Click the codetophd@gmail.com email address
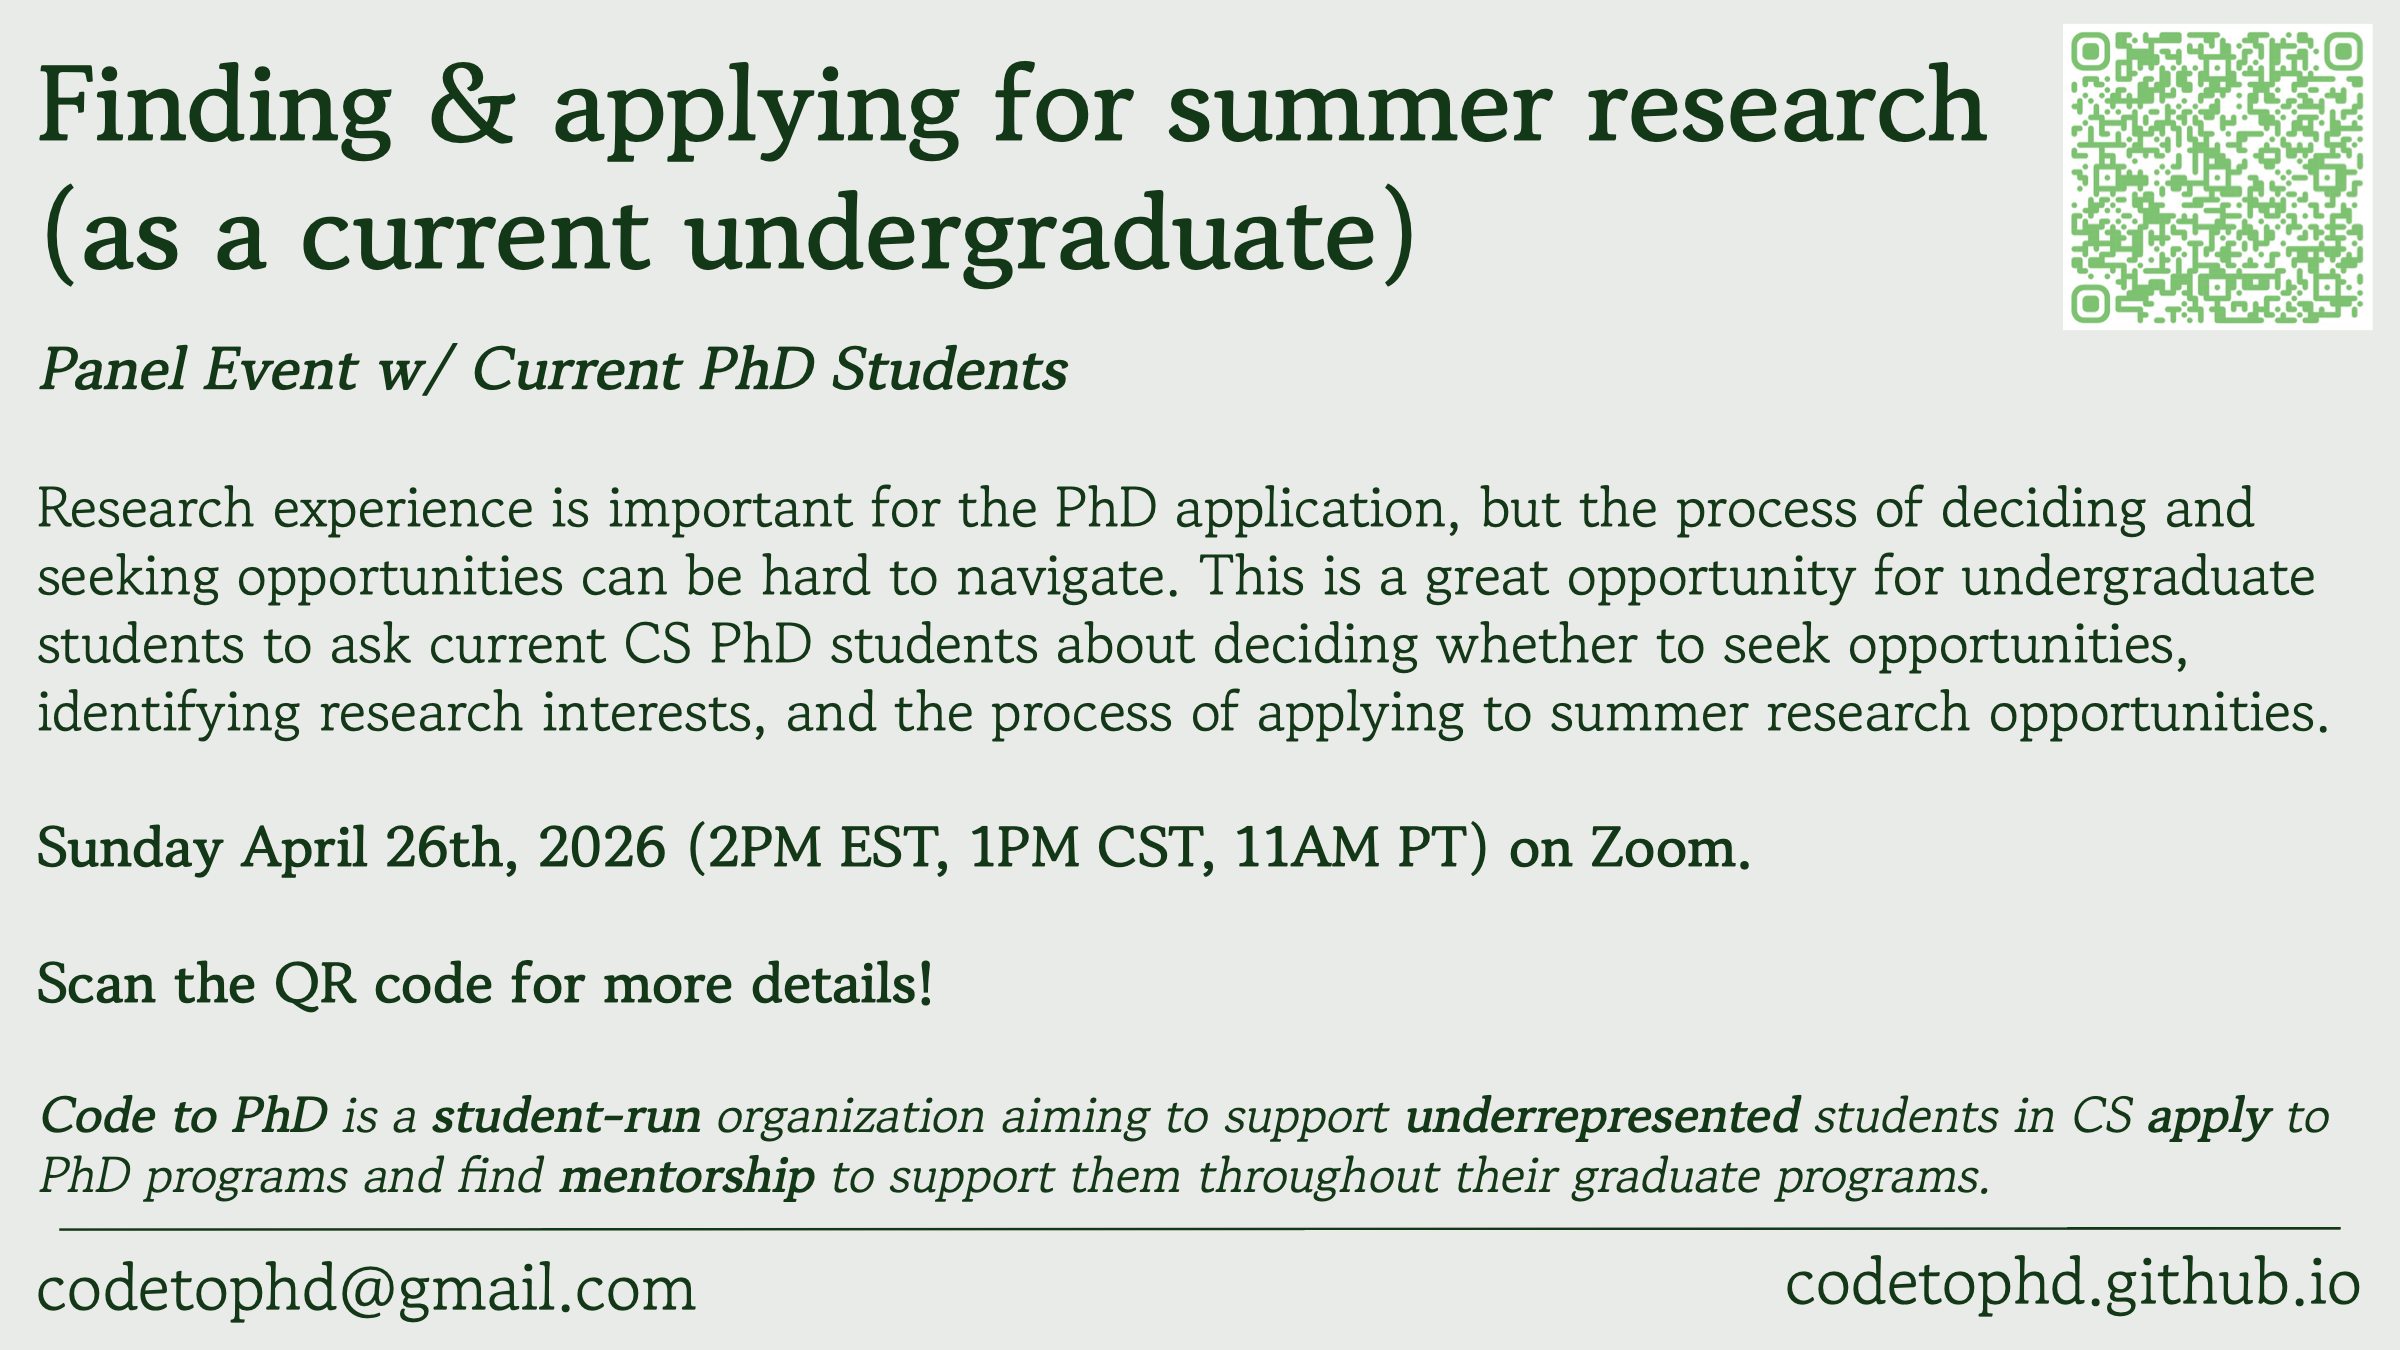 coord(366,1288)
